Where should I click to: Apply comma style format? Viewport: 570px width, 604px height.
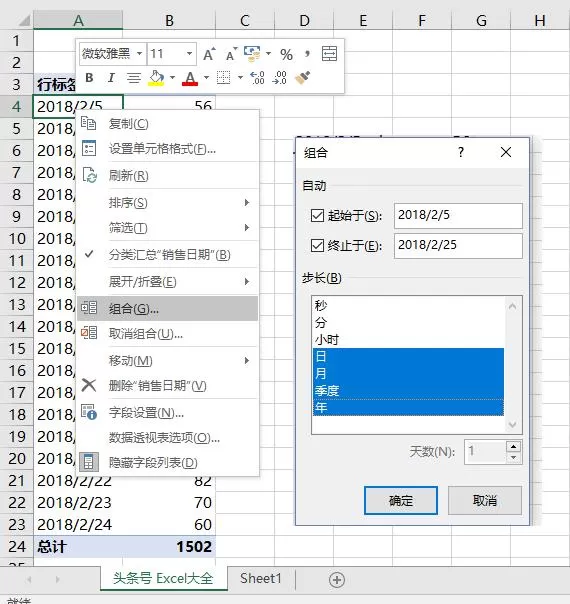click(x=307, y=54)
